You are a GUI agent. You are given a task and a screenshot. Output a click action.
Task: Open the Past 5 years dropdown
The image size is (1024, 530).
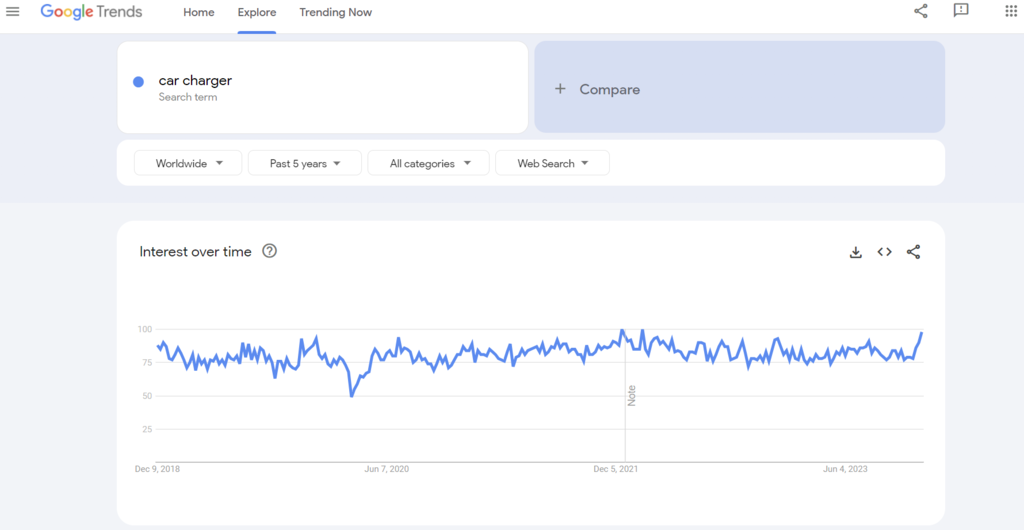tap(305, 163)
